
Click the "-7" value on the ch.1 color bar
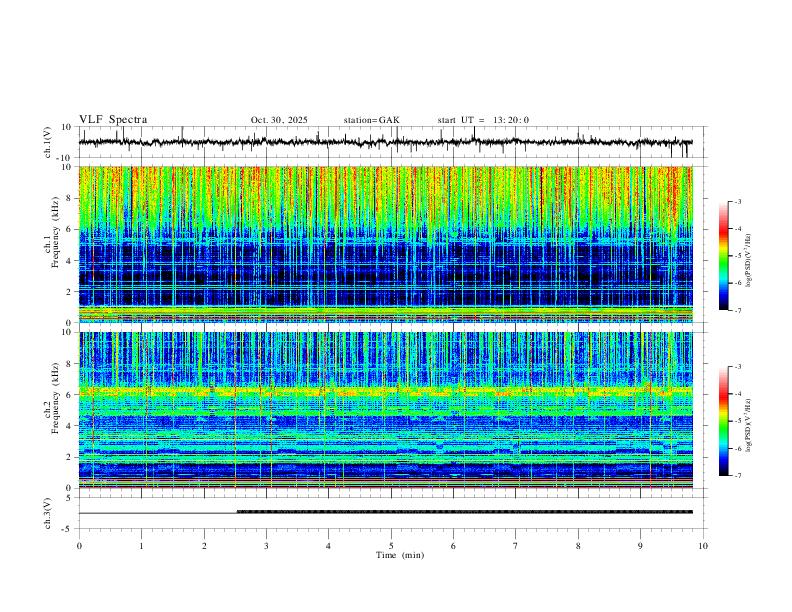coord(738,311)
